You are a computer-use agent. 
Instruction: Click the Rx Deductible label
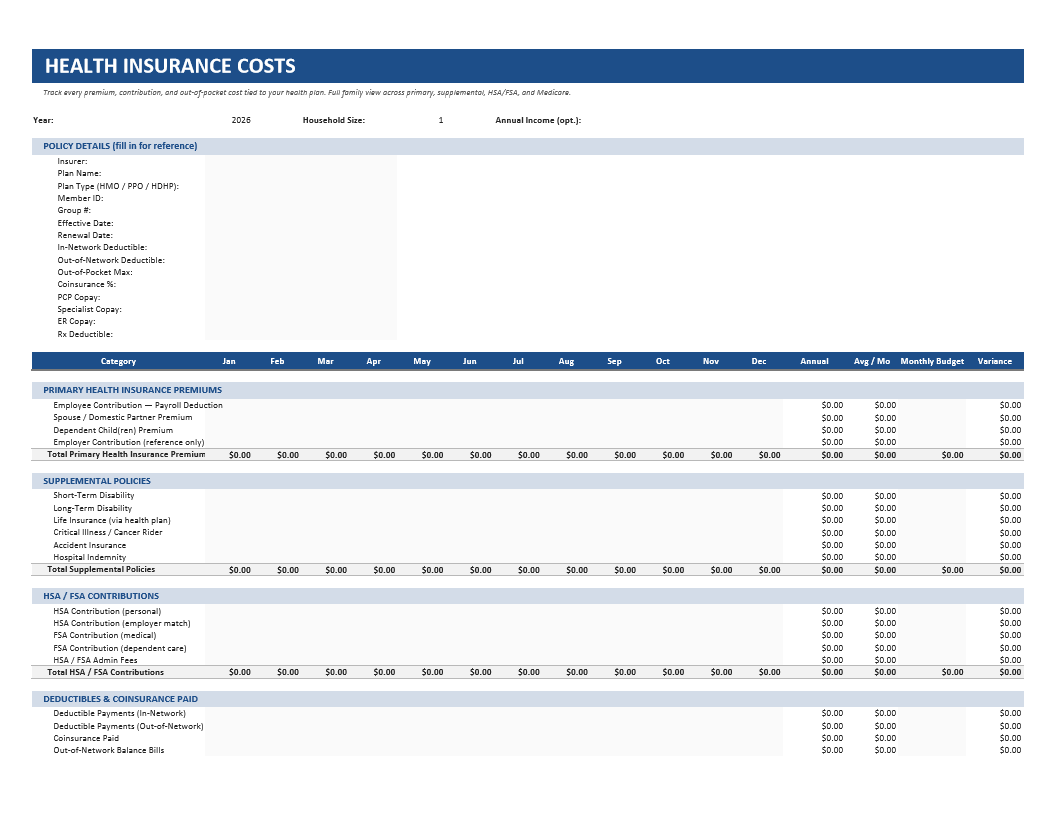click(85, 335)
